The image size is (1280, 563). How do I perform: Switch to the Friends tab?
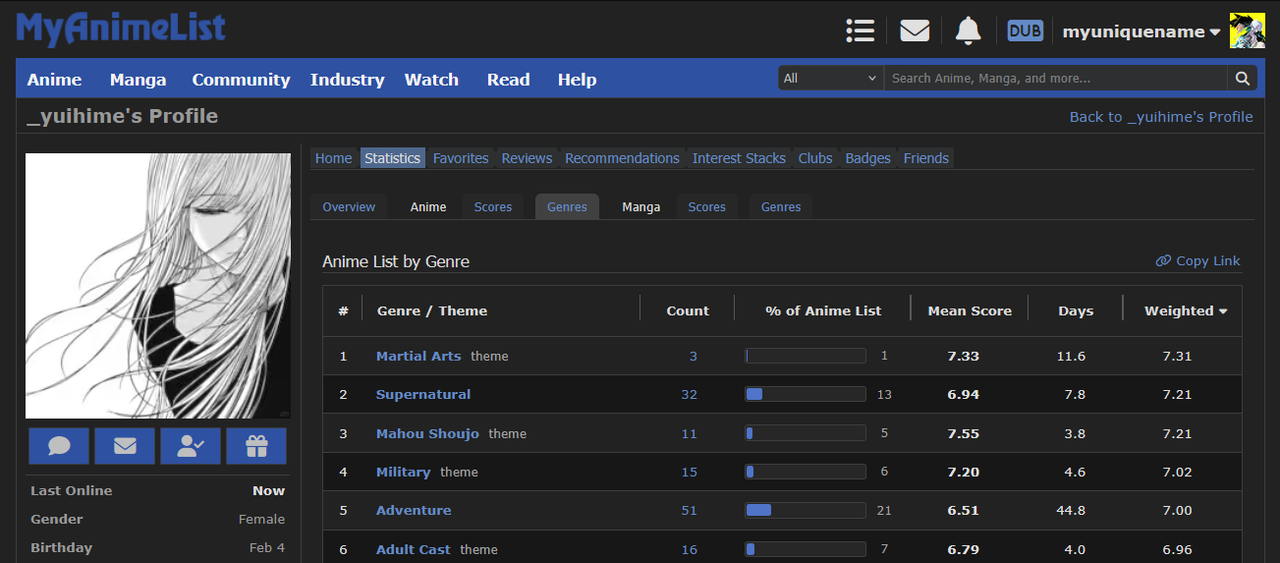point(926,158)
